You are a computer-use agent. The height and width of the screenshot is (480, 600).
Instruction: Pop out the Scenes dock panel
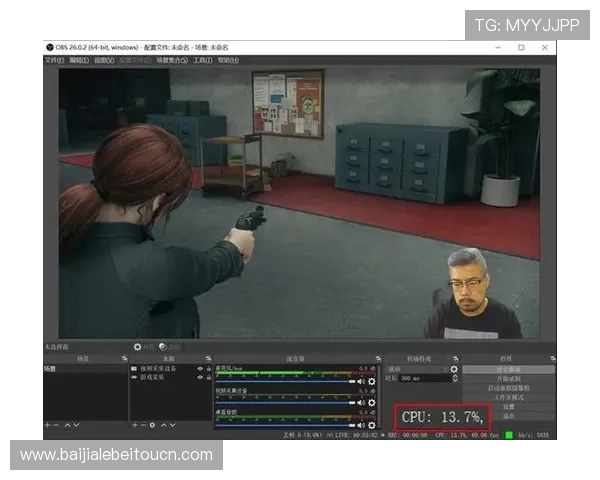(122, 358)
